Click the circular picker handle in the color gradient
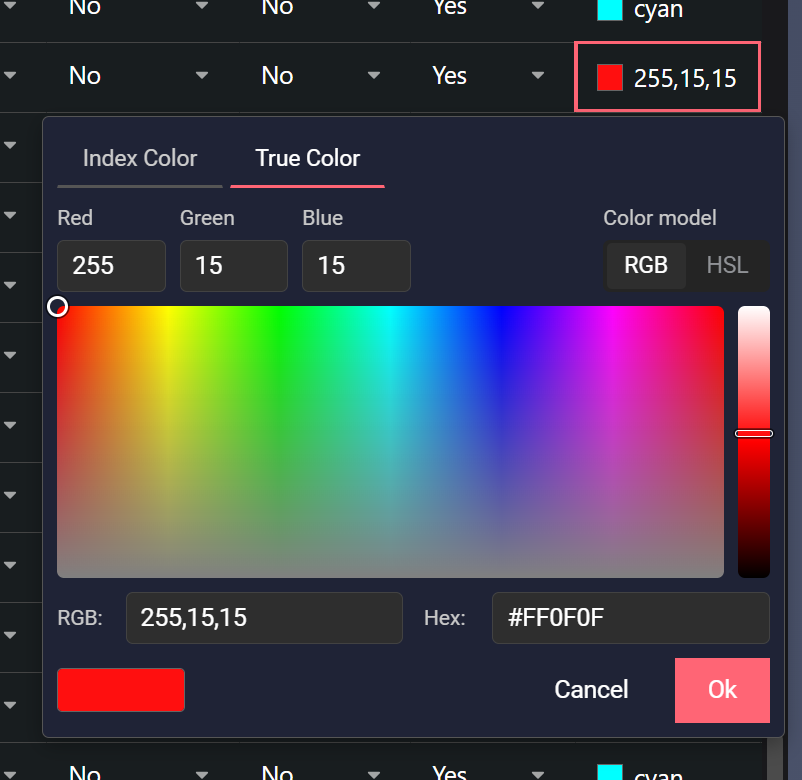The width and height of the screenshot is (802, 780). (x=57, y=307)
